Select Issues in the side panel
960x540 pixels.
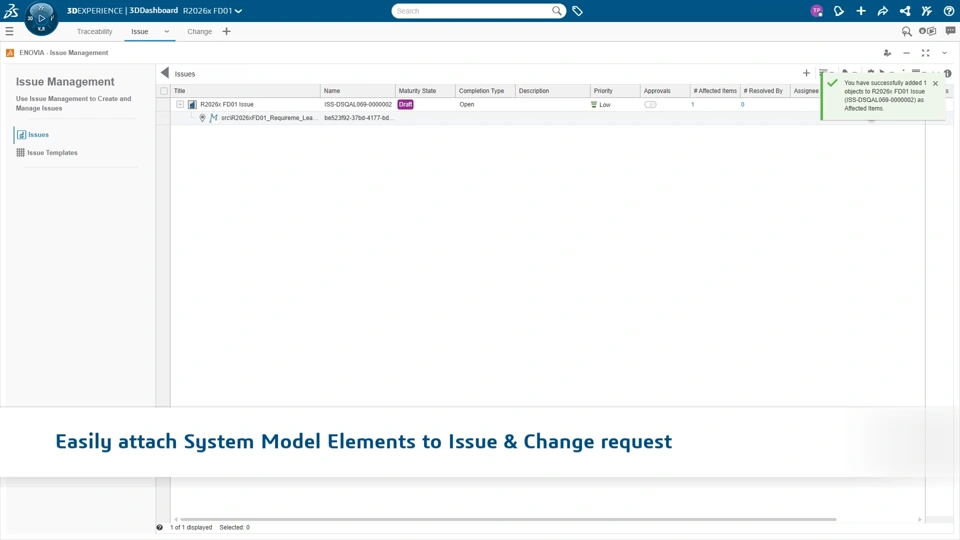[x=38, y=135]
